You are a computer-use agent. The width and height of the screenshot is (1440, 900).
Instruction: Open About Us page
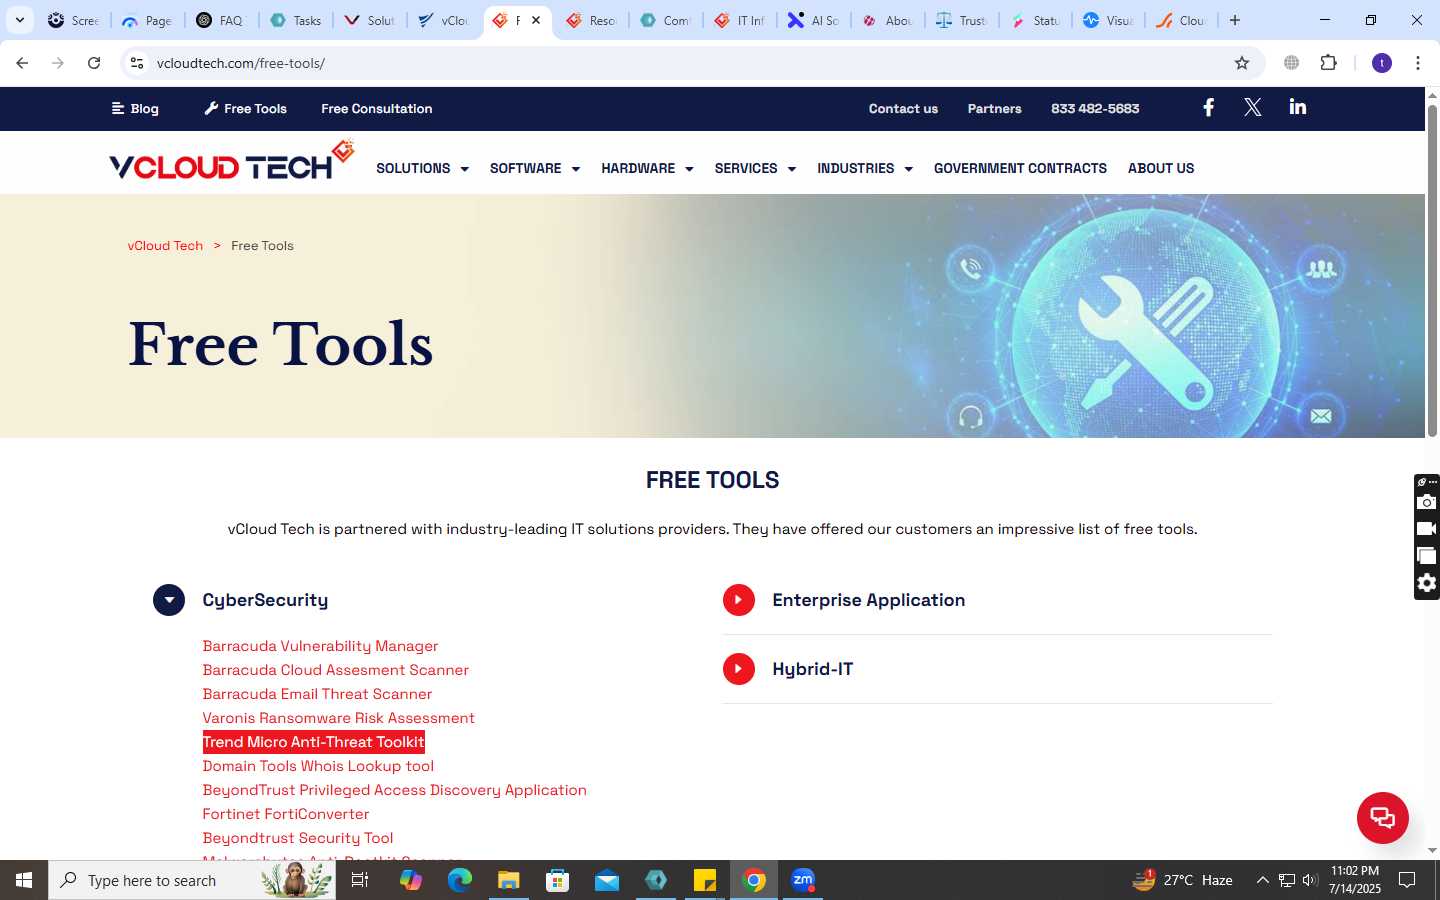1161,168
